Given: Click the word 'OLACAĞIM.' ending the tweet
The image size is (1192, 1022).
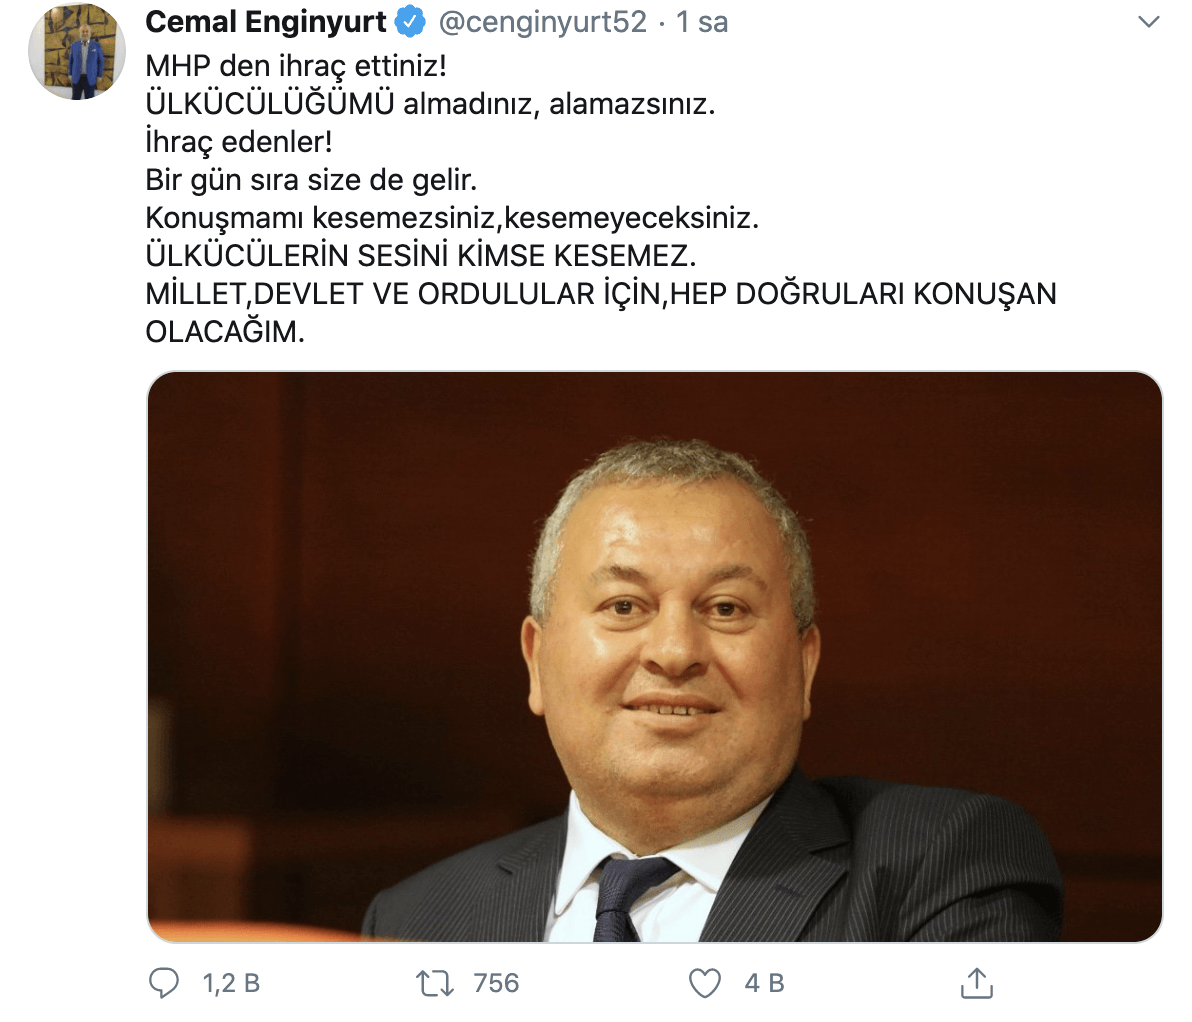Looking at the screenshot, I should coord(225,332).
